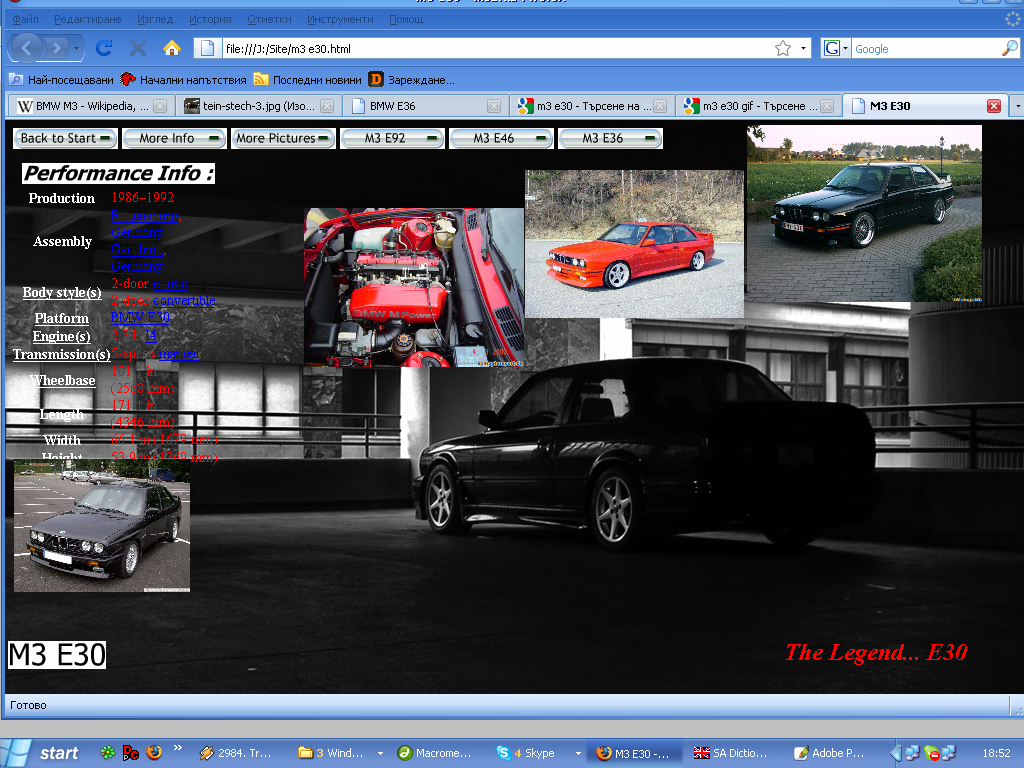The height and width of the screenshot is (768, 1024).
Task: Open the Отметки menu
Action: pos(269,19)
